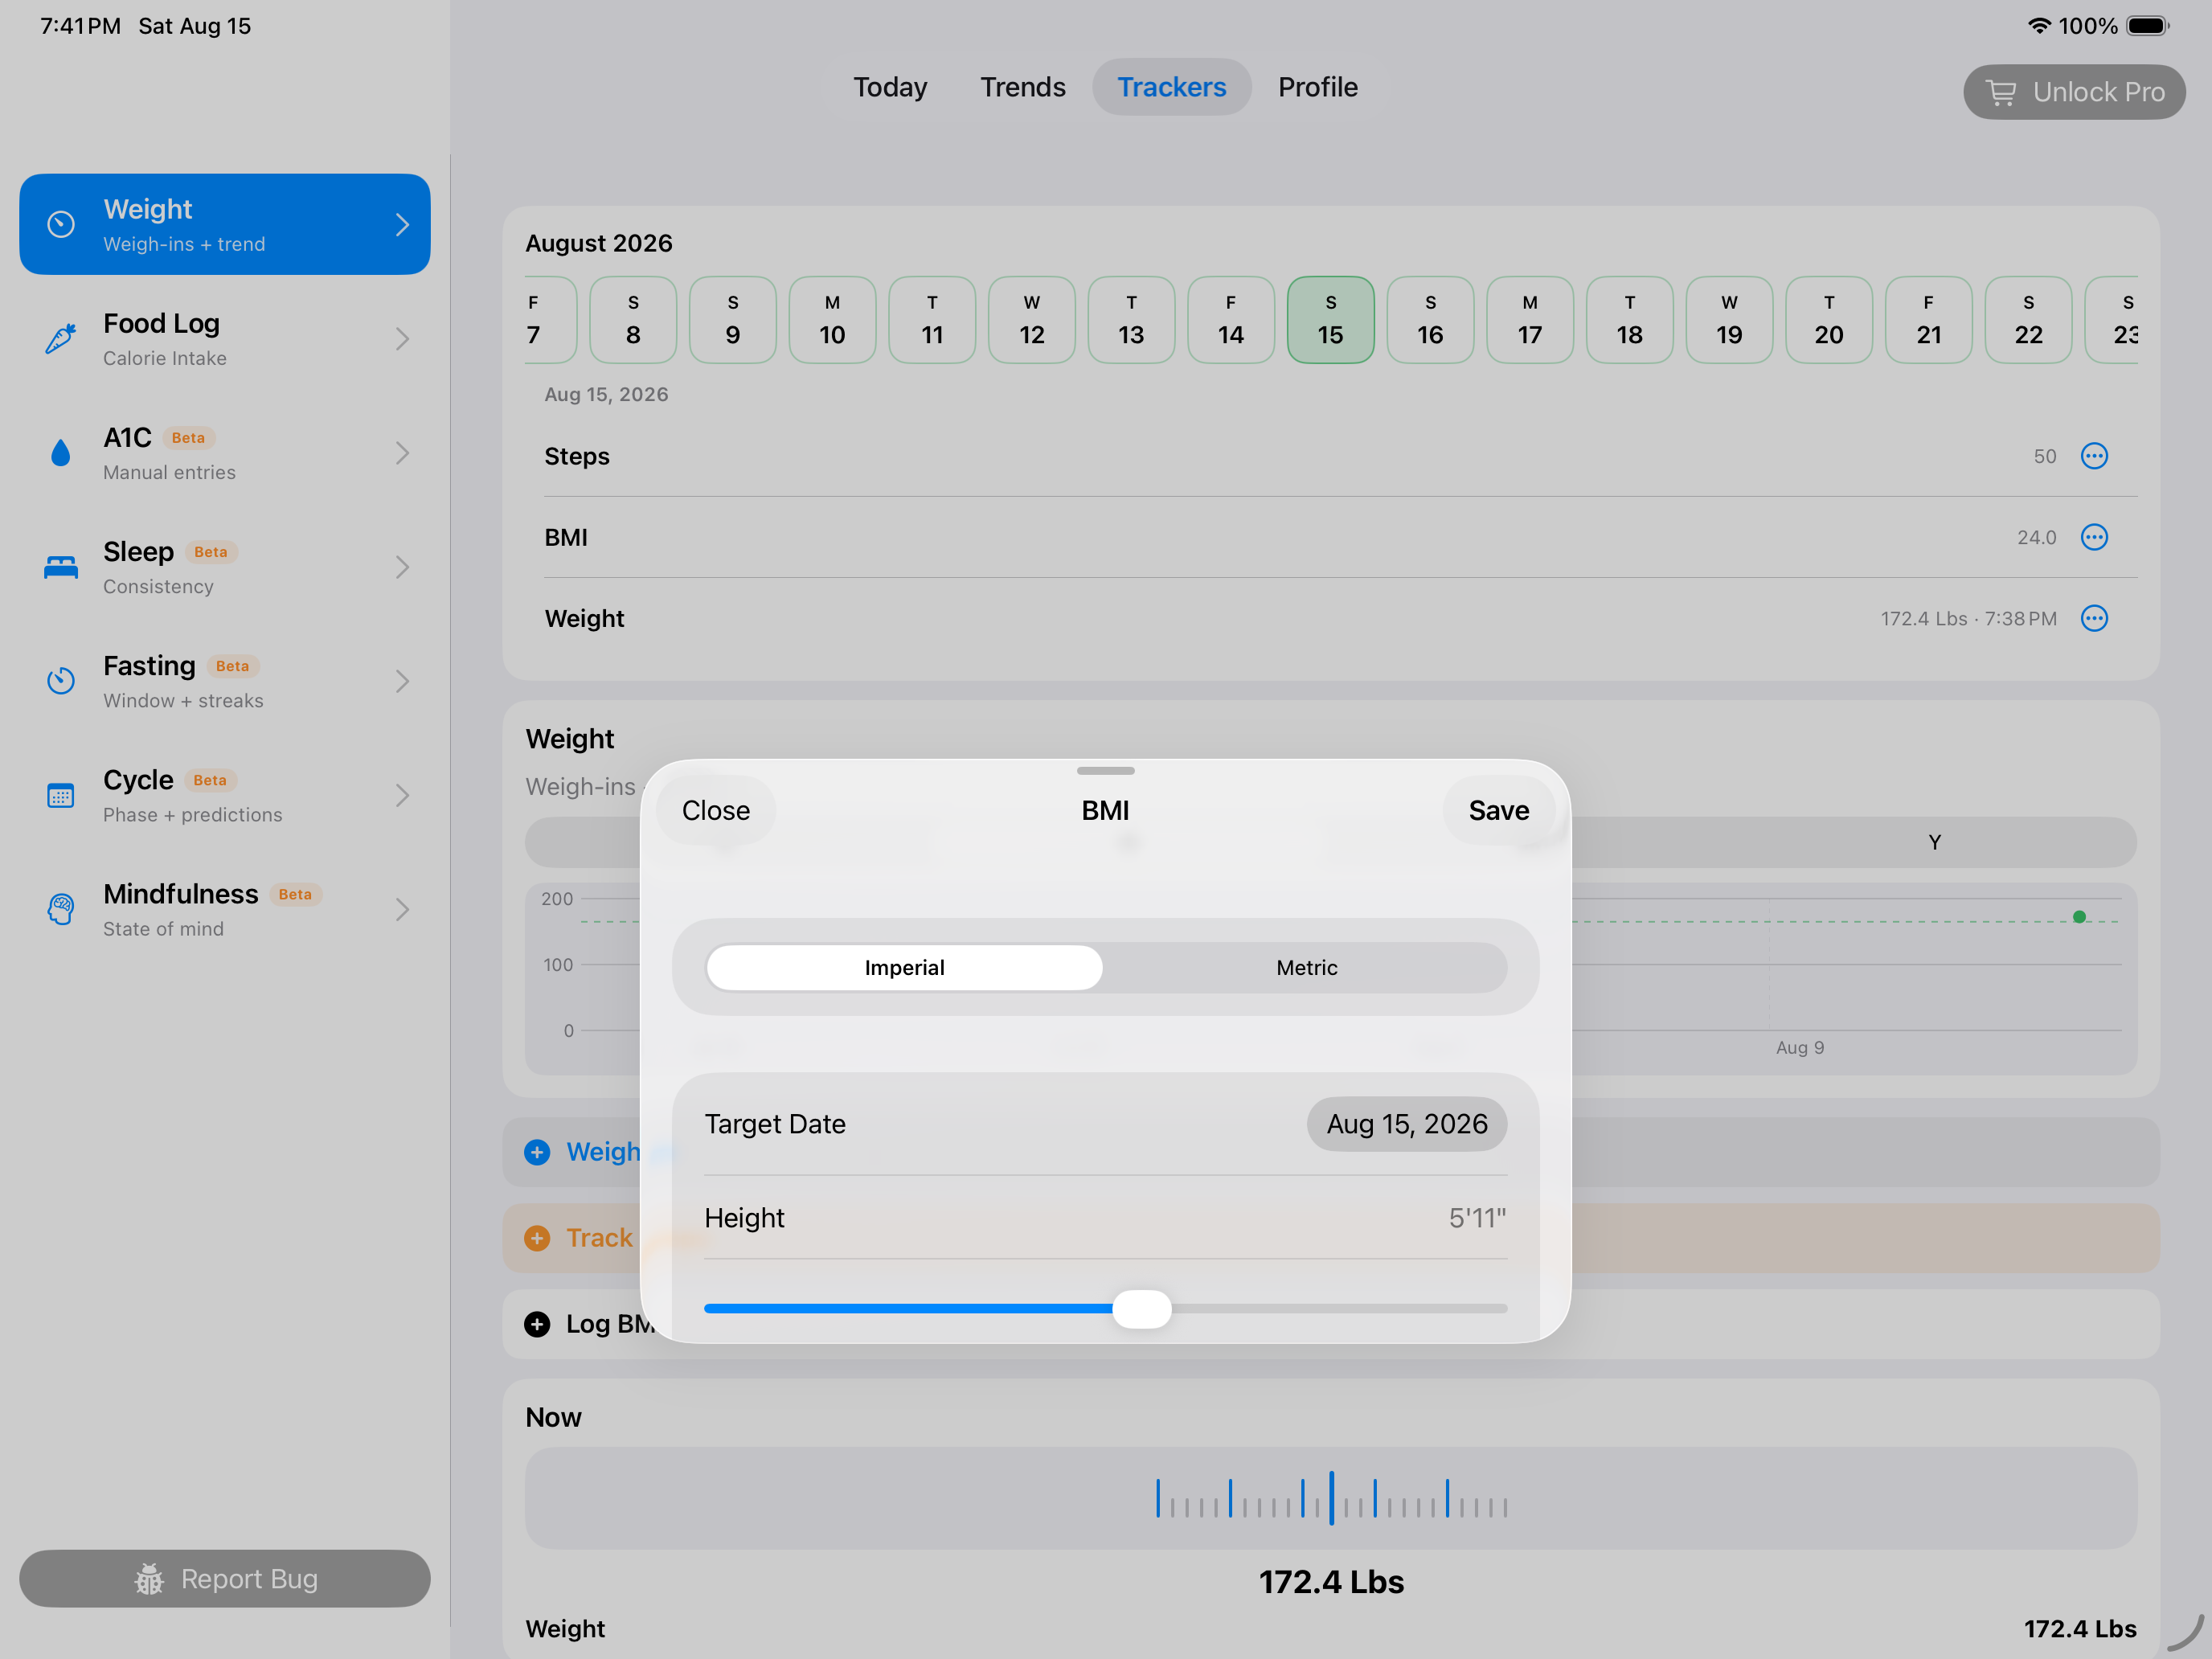This screenshot has height=1659, width=2212.
Task: Open the more options icon for Weight row
Action: (2094, 618)
